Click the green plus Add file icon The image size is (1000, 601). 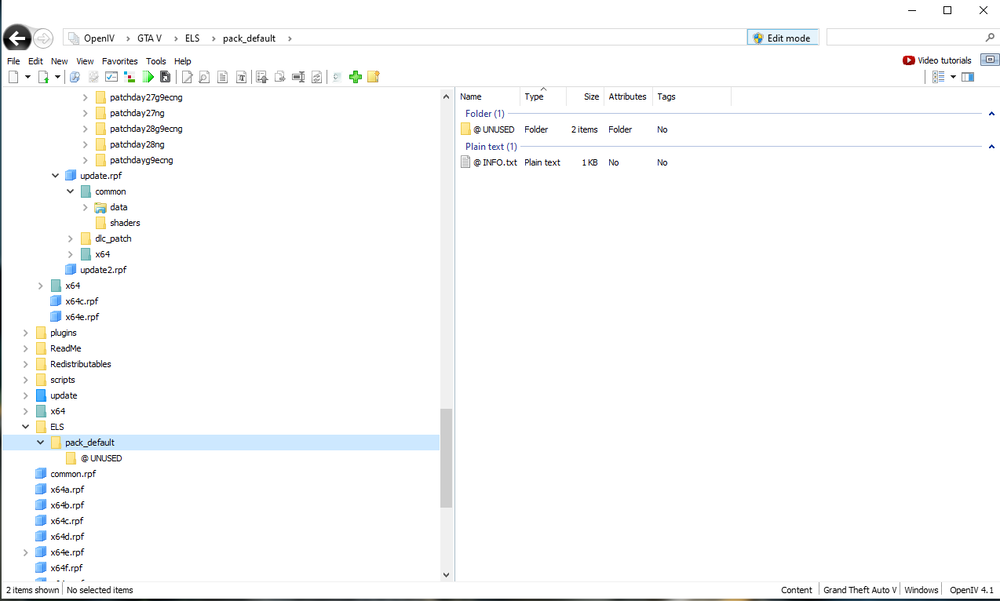(356, 76)
